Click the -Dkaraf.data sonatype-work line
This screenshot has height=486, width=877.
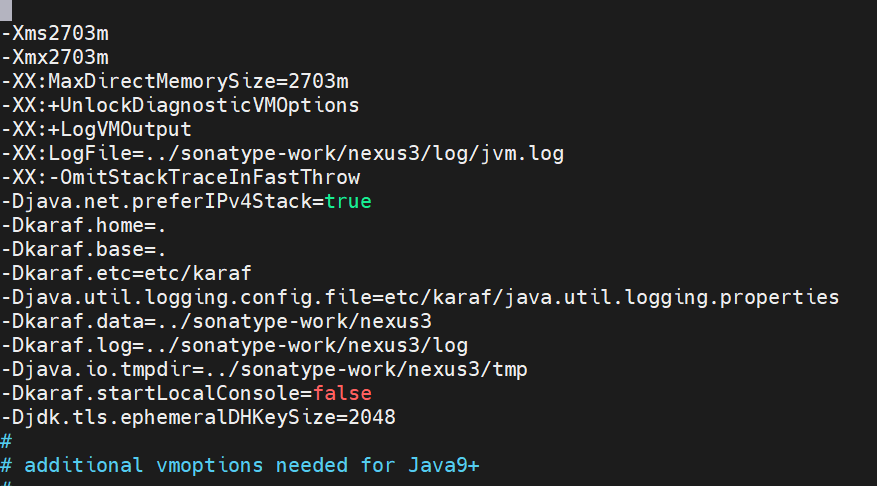click(216, 322)
